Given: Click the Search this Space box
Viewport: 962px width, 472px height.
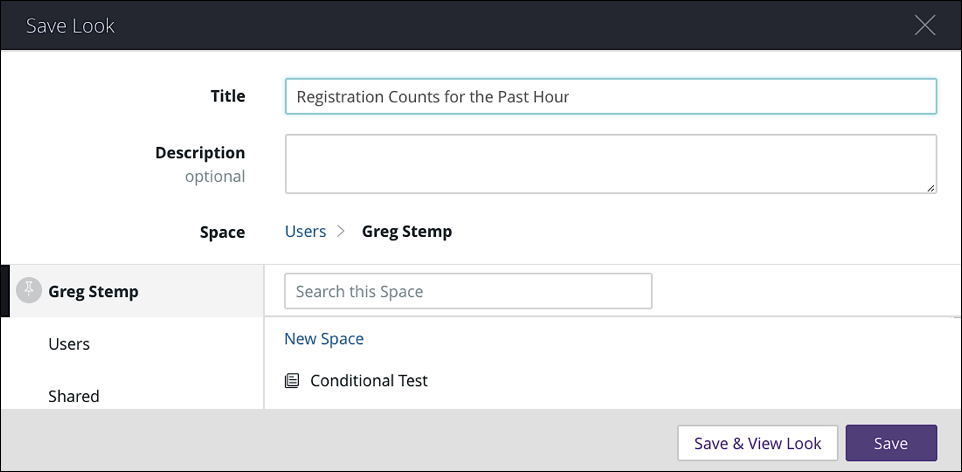Looking at the screenshot, I should [468, 291].
